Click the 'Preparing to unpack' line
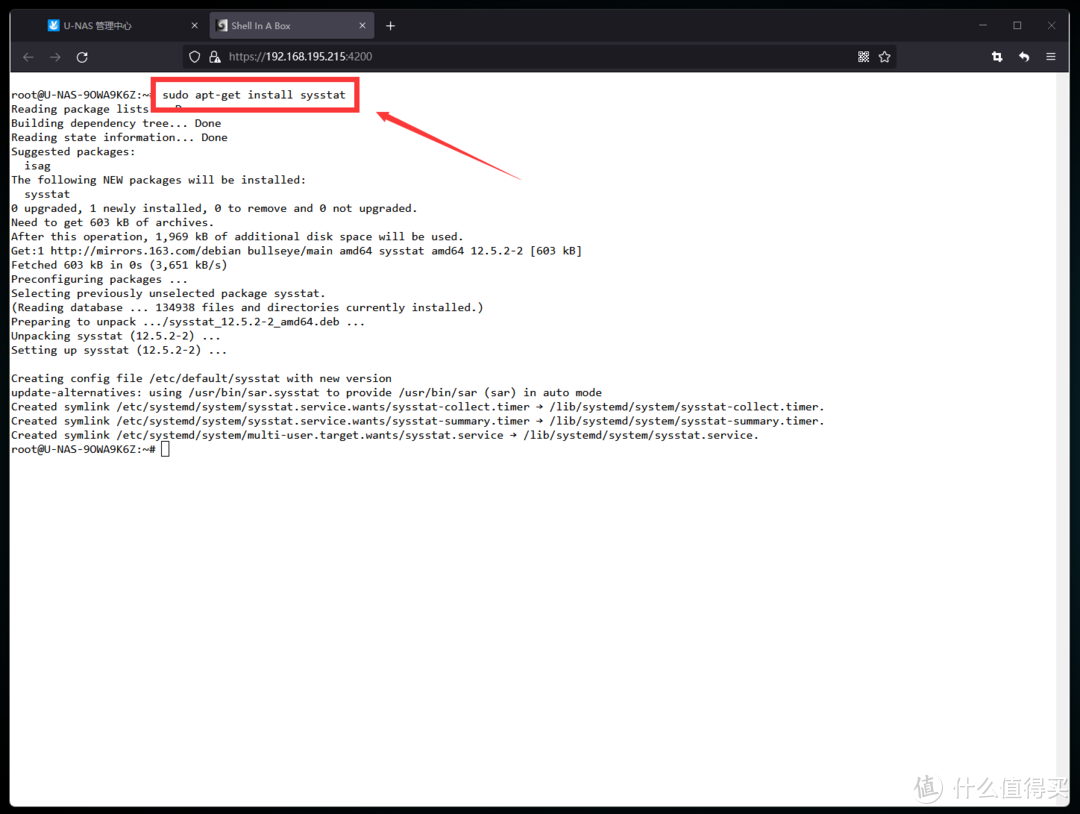This screenshot has width=1080, height=814. tap(187, 322)
